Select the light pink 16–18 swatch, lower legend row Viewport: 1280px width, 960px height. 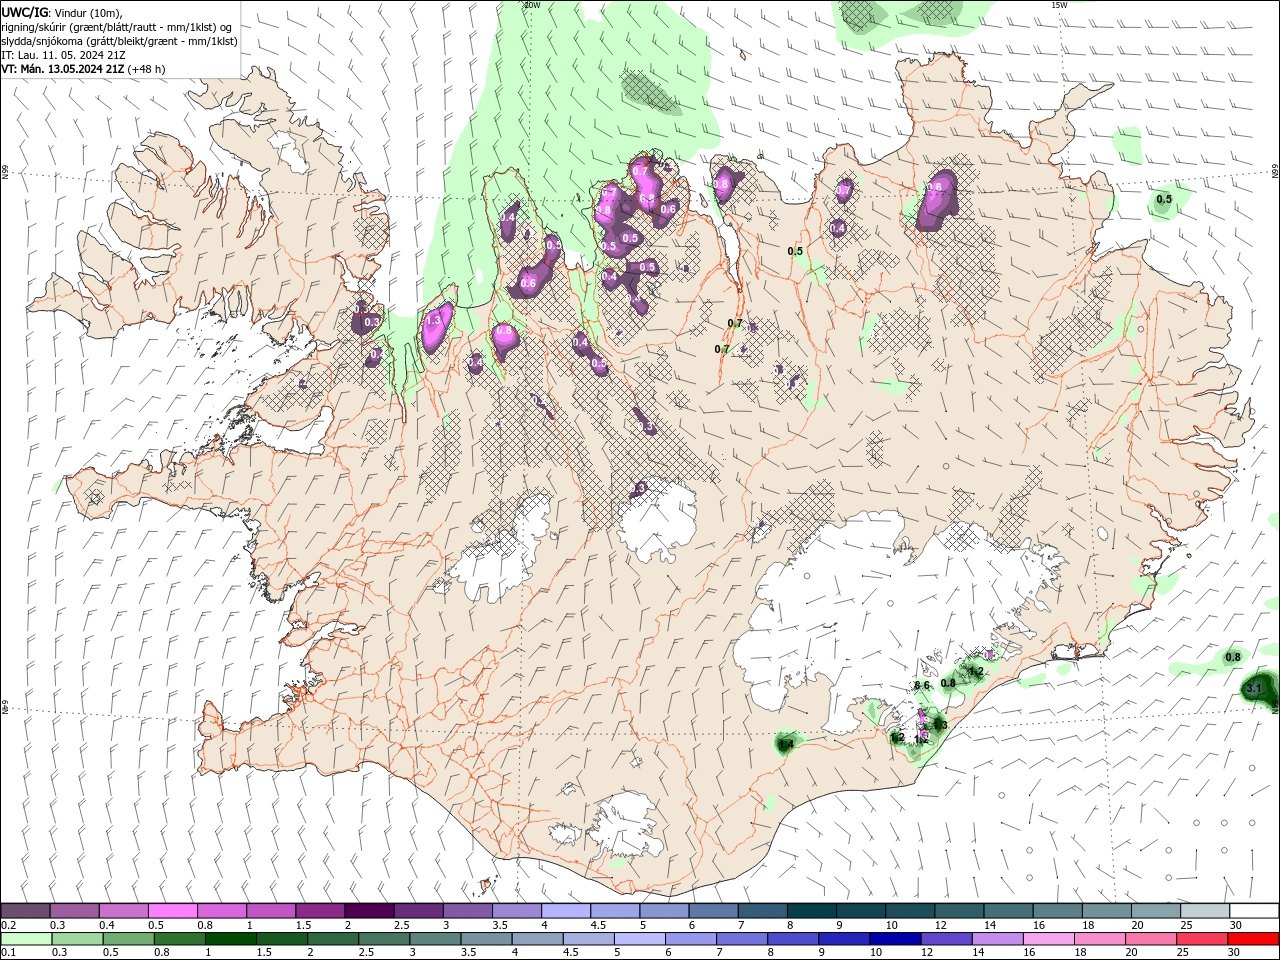(1047, 939)
